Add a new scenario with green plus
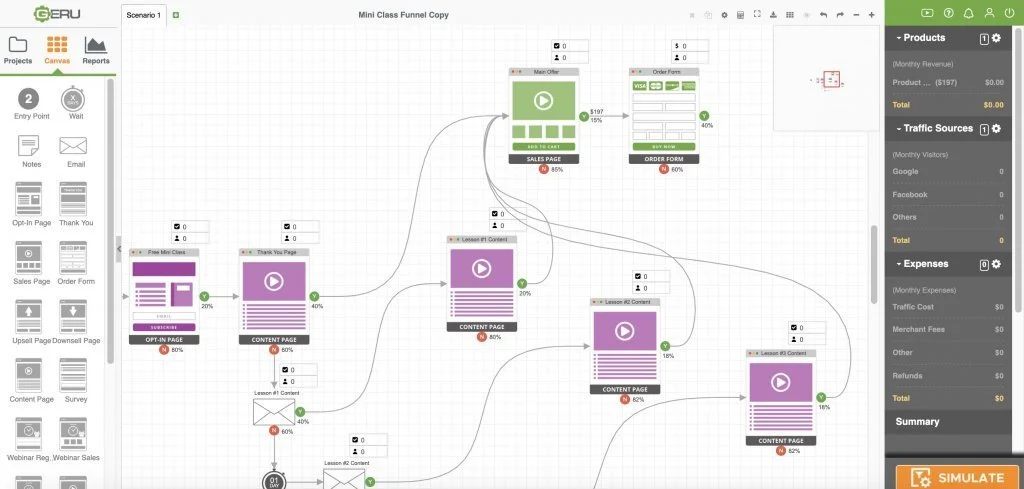The image size is (1024, 489). [176, 15]
